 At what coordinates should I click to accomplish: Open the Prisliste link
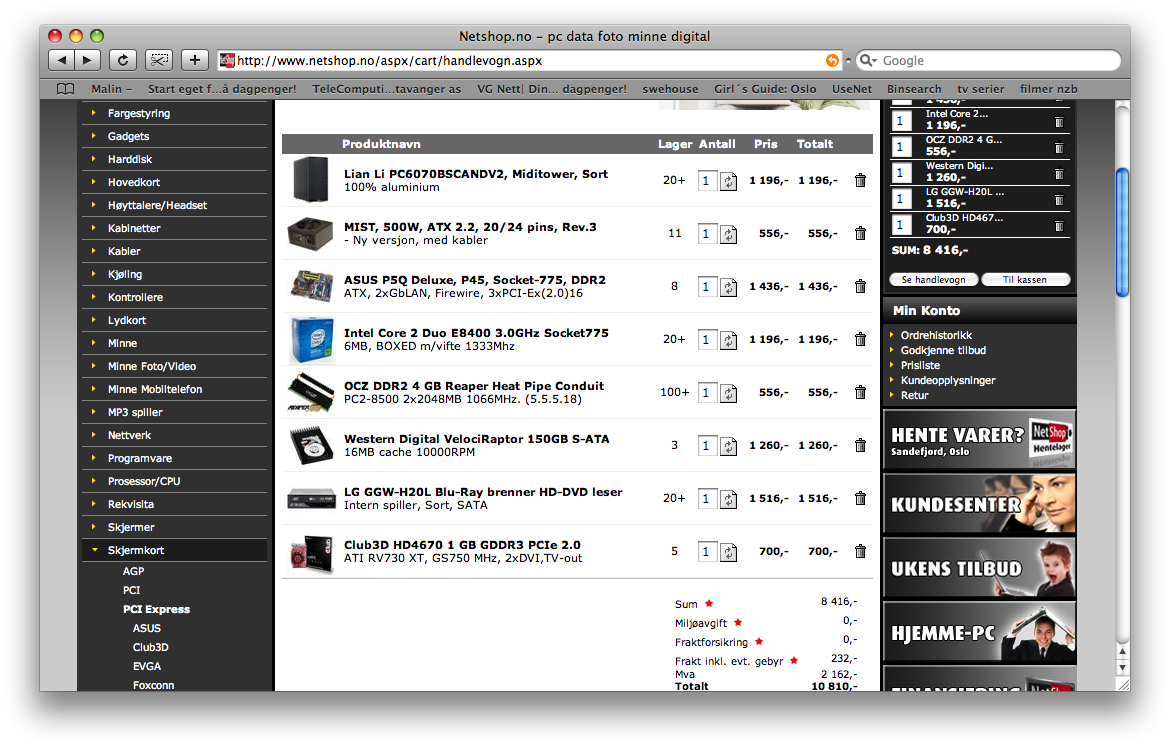tap(920, 366)
